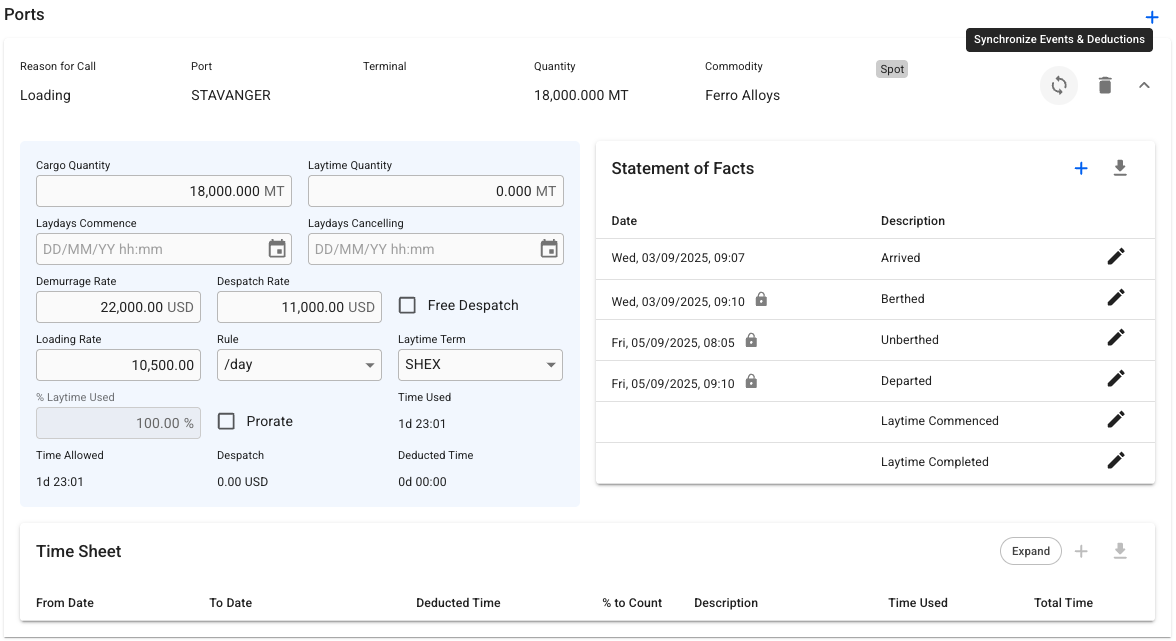
Task: Open the Laytime Term SHEX dropdown
Action: click(480, 365)
